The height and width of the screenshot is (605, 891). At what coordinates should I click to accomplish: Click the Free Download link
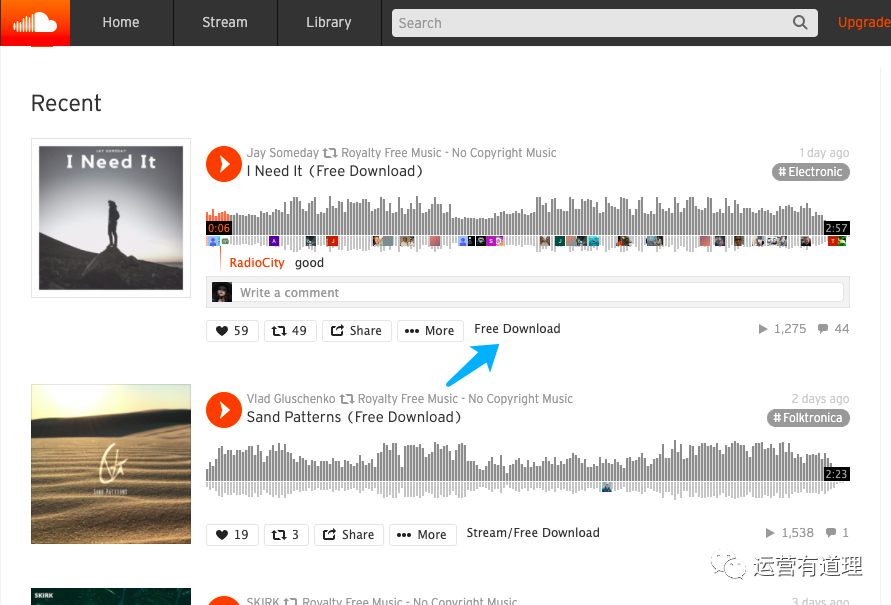(x=517, y=329)
